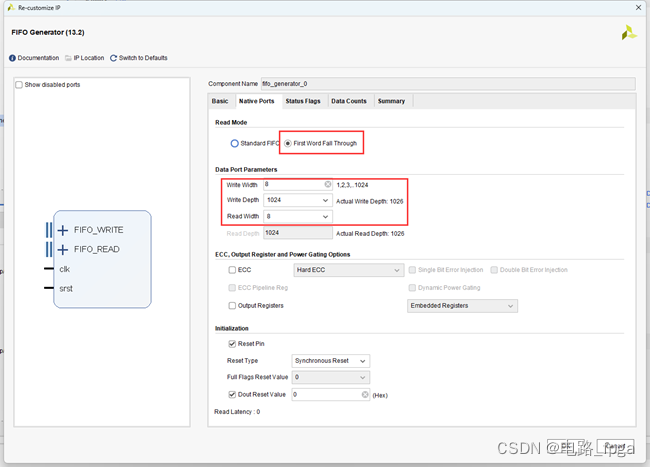Click ECC Pipeline Reg checkbox
This screenshot has height=467, width=650.
(x=232, y=288)
